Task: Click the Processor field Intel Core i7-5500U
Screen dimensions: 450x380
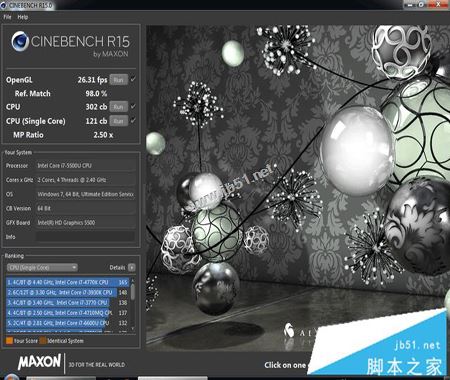Action: [85, 165]
